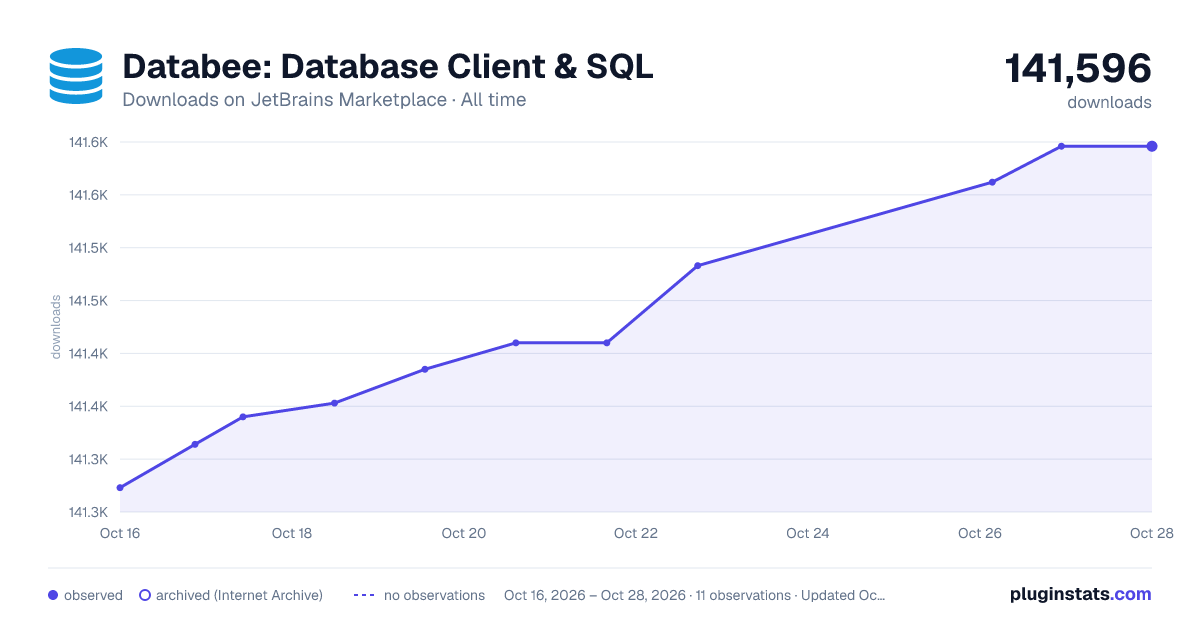
Task: Click the 'Oct 16, 2026 – Oct 28, 2026' date range
Action: [x=595, y=595]
